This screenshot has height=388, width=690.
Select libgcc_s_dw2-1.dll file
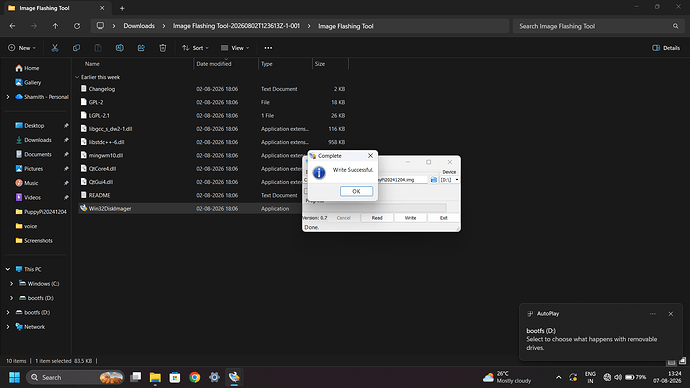110,129
